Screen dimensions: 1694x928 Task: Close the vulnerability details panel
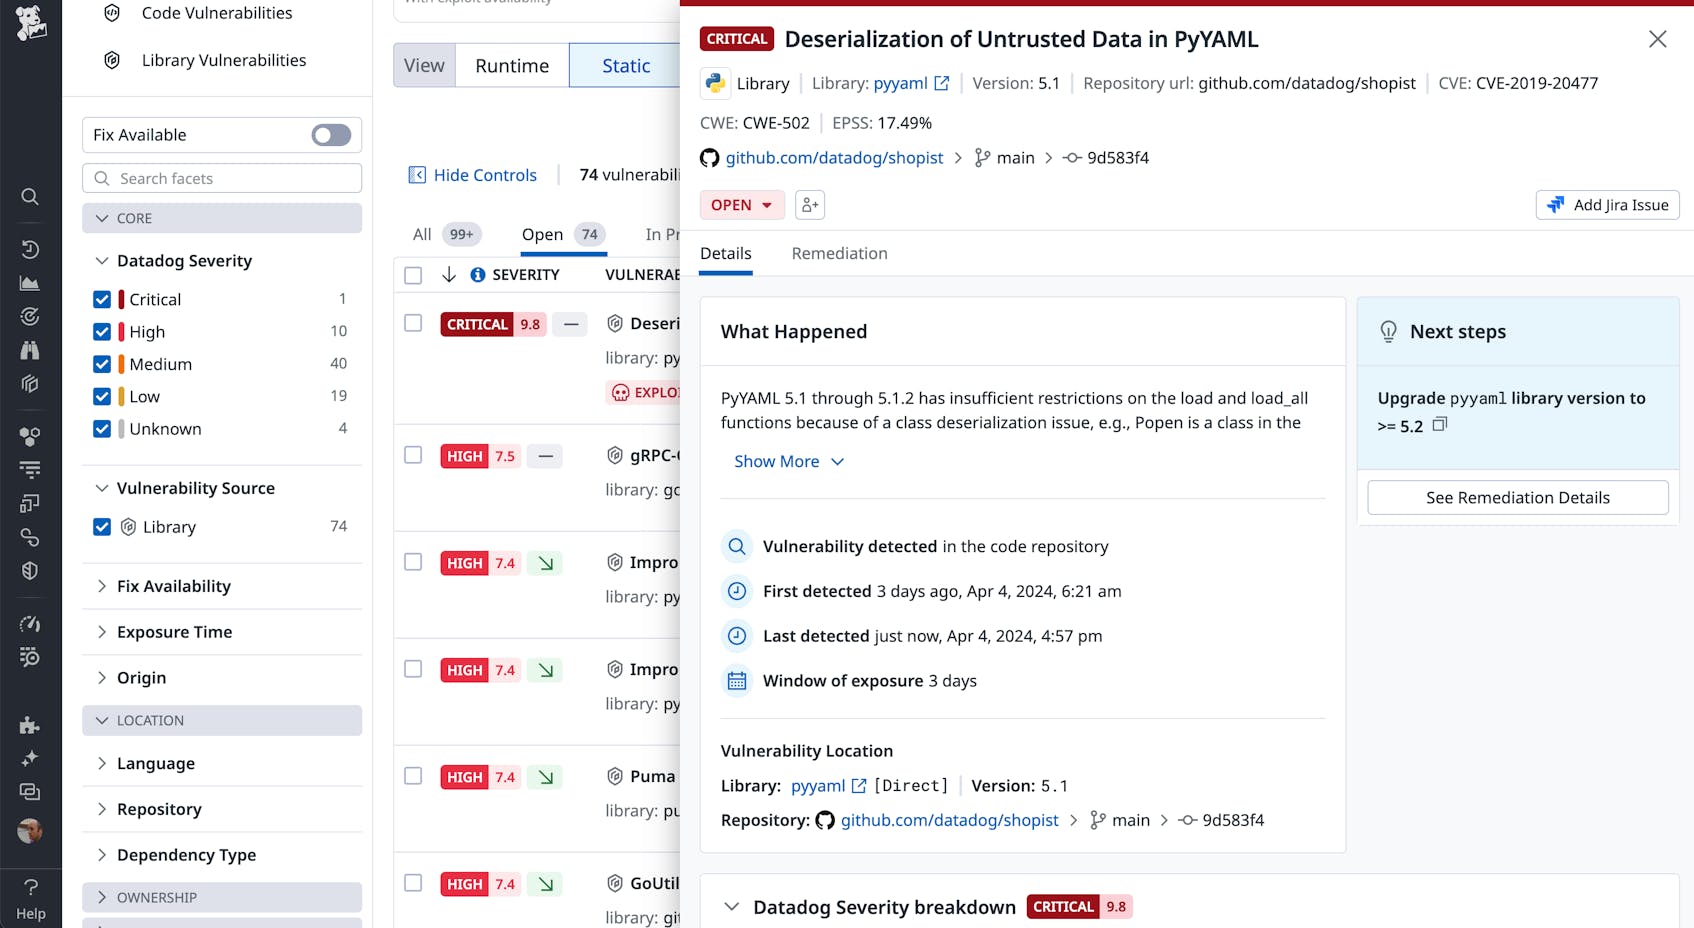click(1657, 39)
